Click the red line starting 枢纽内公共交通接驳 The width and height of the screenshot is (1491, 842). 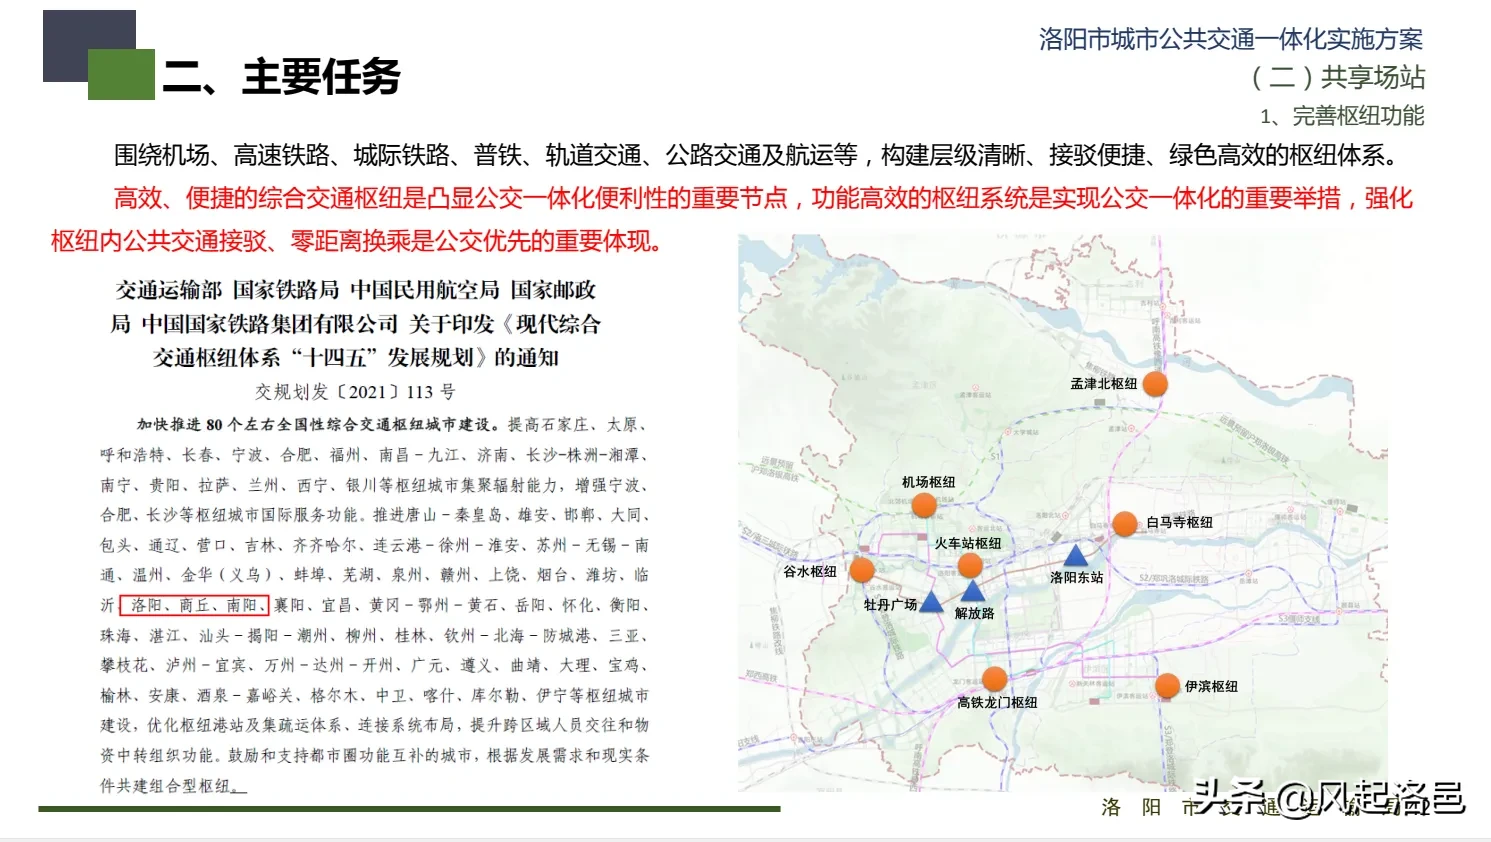(357, 241)
